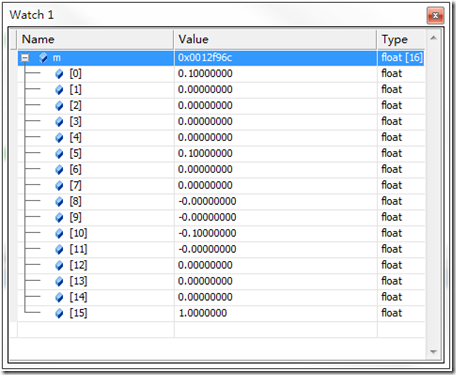The height and width of the screenshot is (375, 456).
Task: Click the blue cube icon for element [6]
Action: click(59, 170)
